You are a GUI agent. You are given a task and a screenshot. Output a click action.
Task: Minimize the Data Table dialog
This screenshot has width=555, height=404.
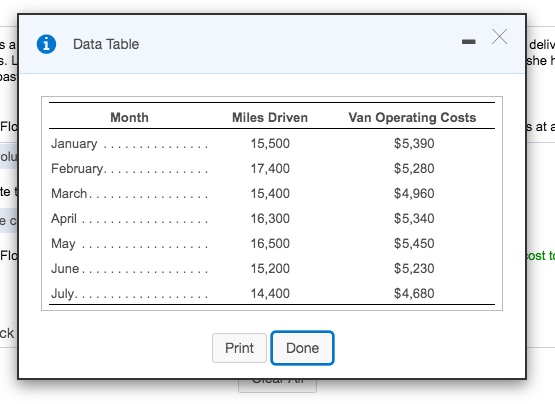469,42
